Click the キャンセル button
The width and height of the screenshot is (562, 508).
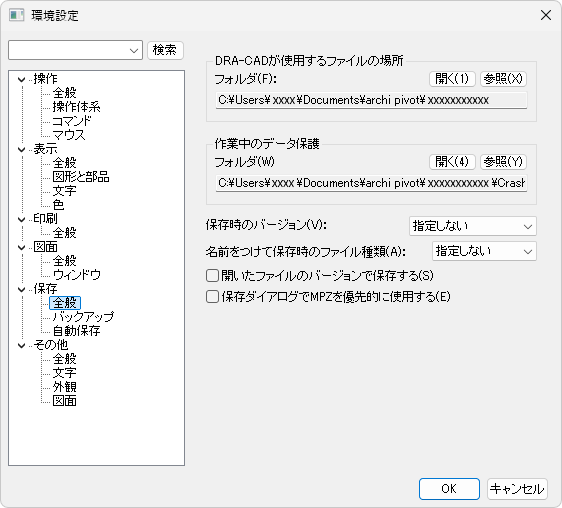[x=517, y=489]
